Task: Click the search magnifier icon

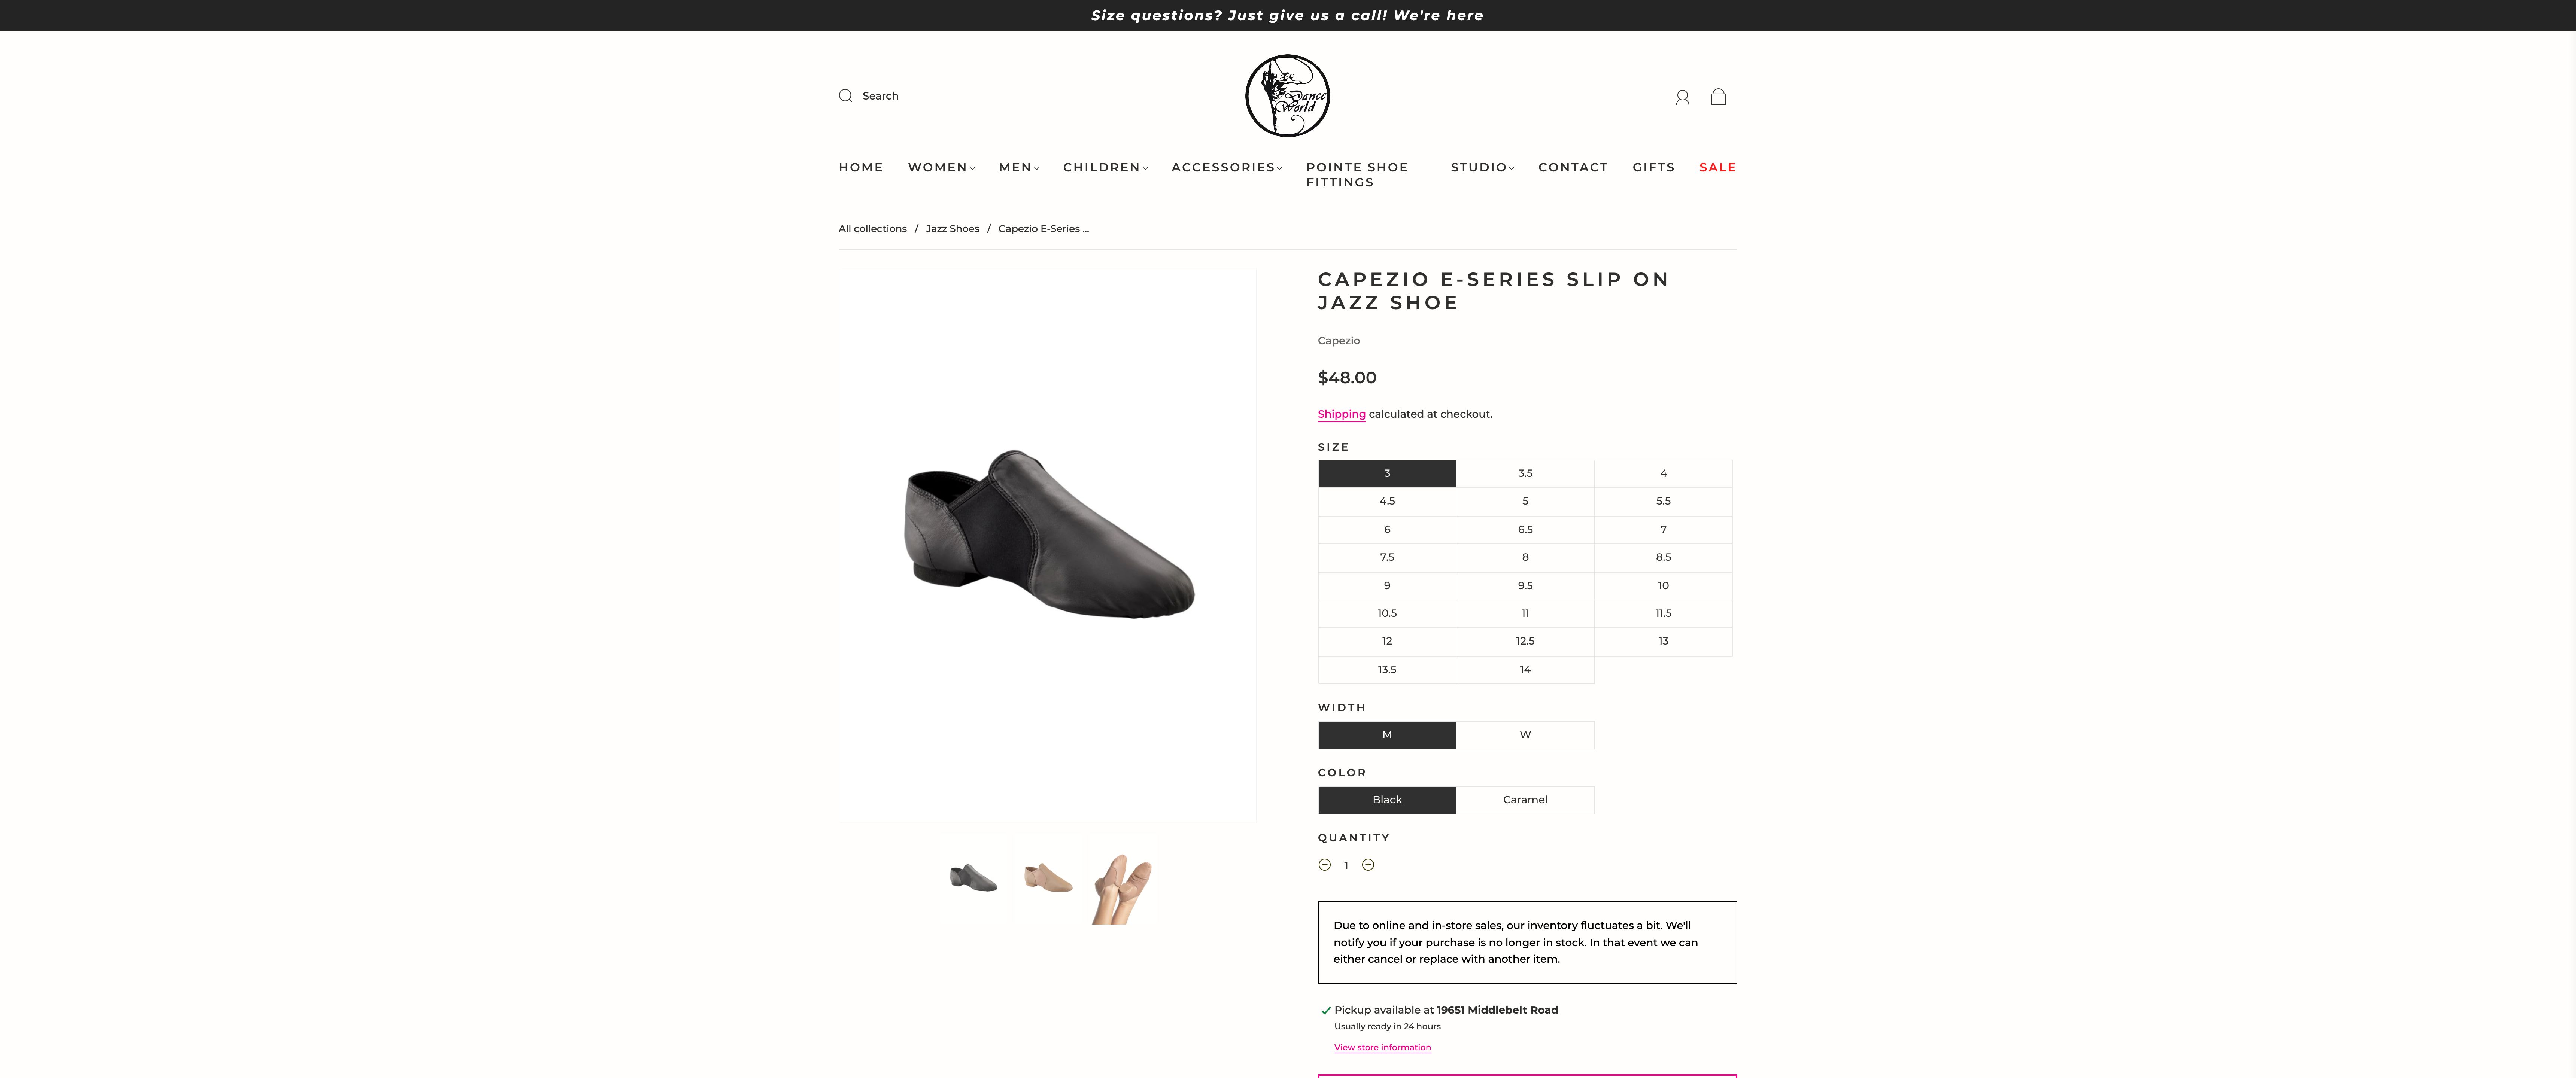Action: [x=845, y=96]
